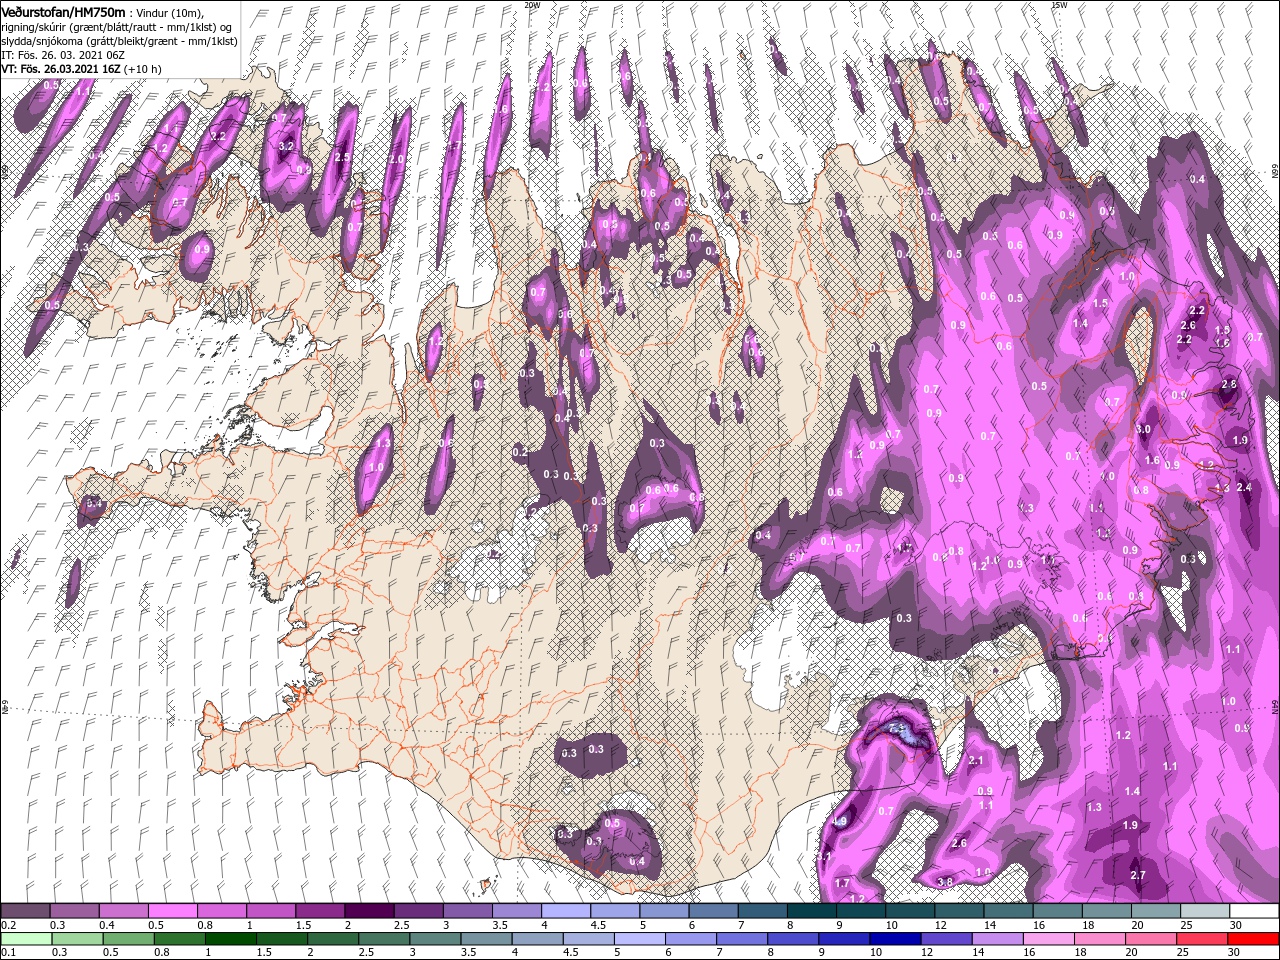
Task: Click the snow-scale swatch between 6 and 7
Action: coord(713,911)
